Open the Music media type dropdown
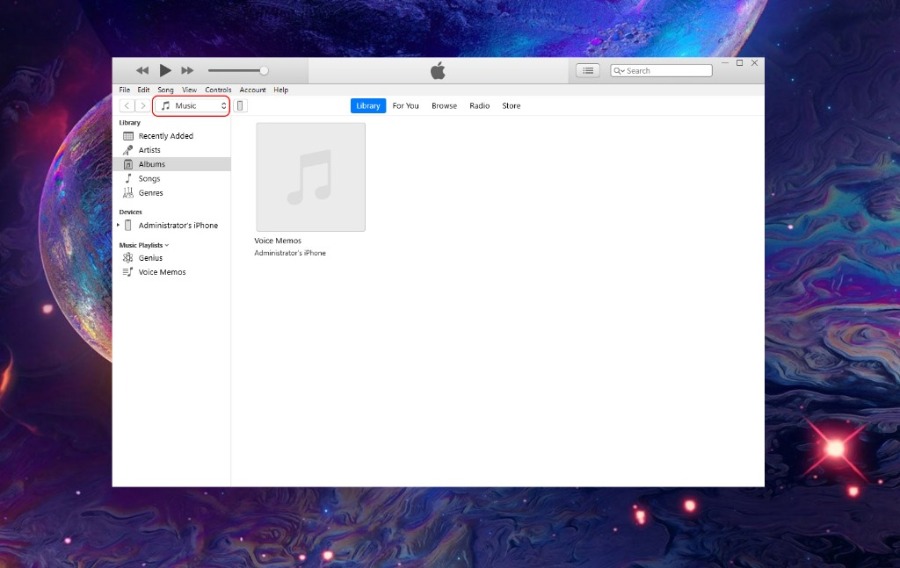The height and width of the screenshot is (568, 900). pyautogui.click(x=192, y=106)
